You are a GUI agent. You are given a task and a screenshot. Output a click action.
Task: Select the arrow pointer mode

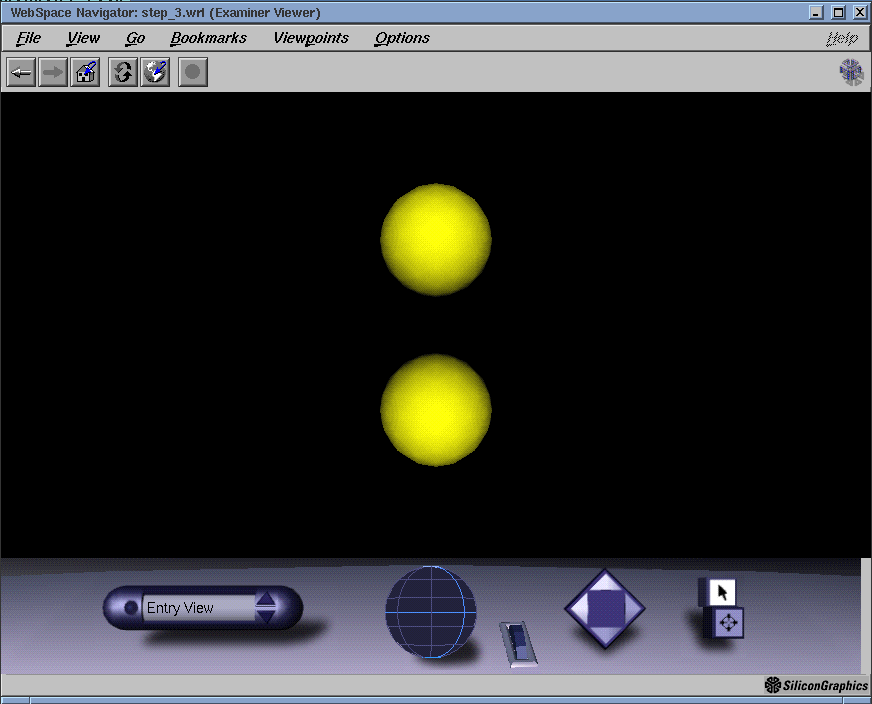[722, 592]
